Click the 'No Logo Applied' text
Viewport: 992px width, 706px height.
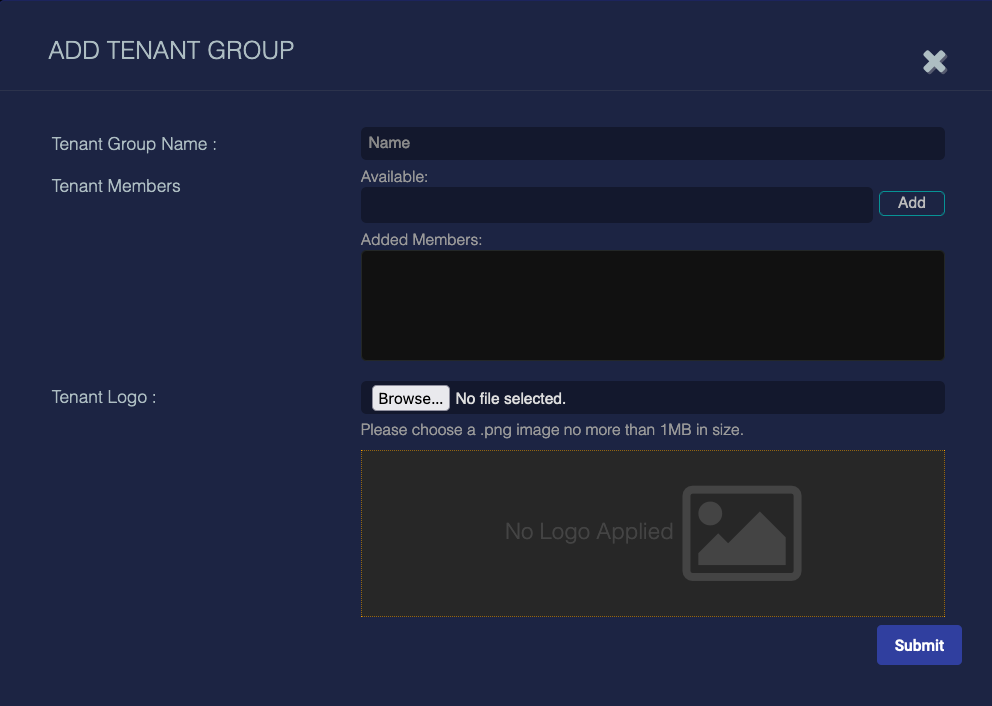pyautogui.click(x=588, y=532)
